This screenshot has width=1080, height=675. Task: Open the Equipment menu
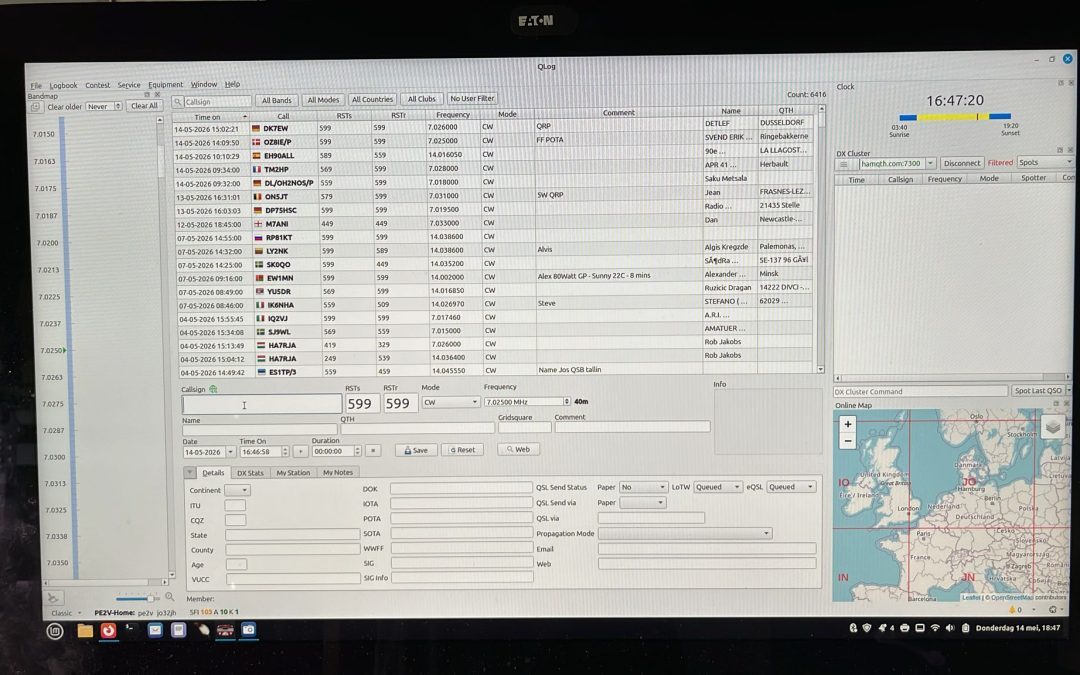click(165, 85)
